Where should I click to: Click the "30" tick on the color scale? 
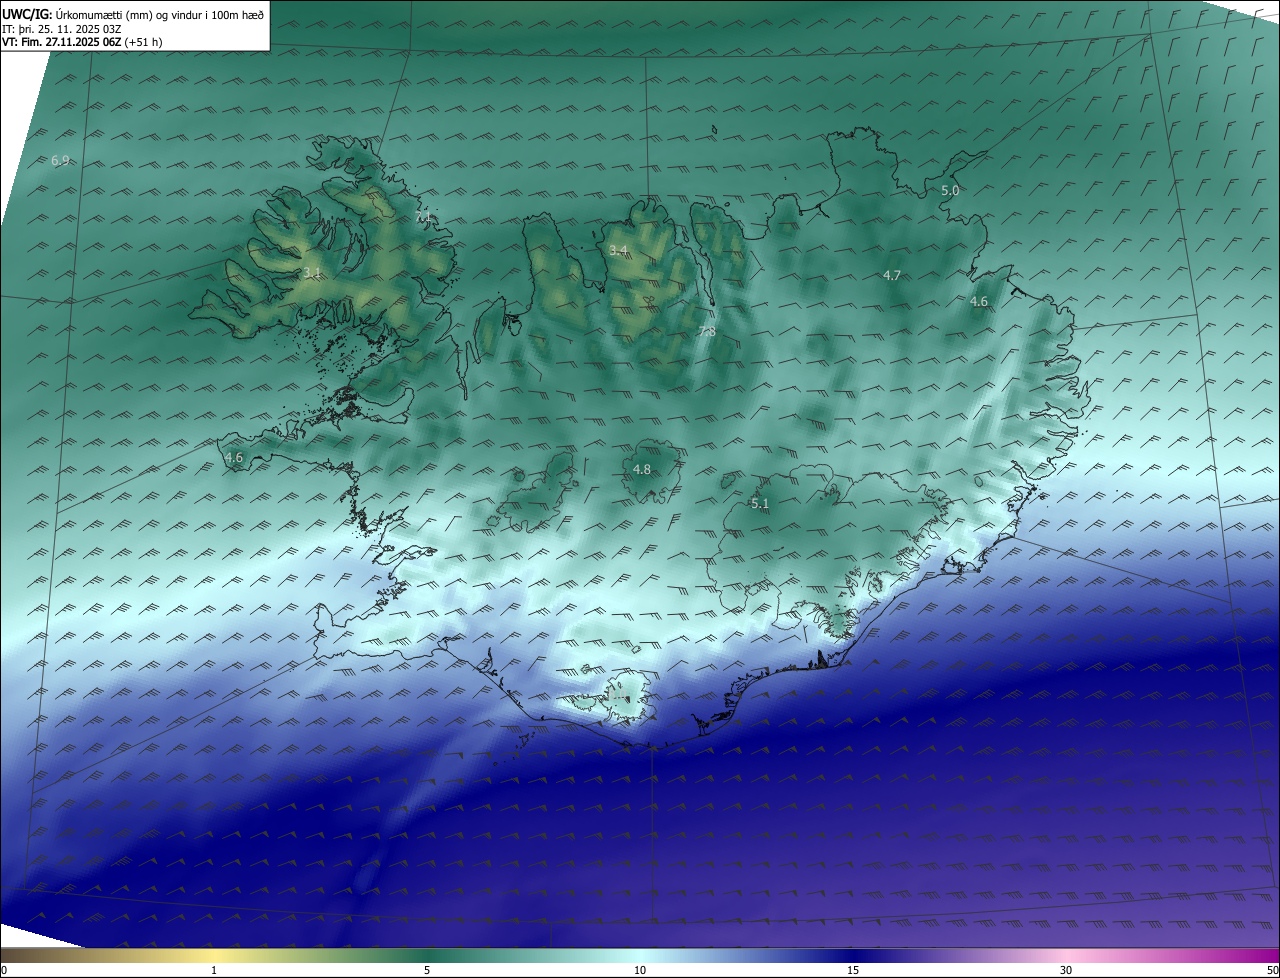pos(1066,970)
